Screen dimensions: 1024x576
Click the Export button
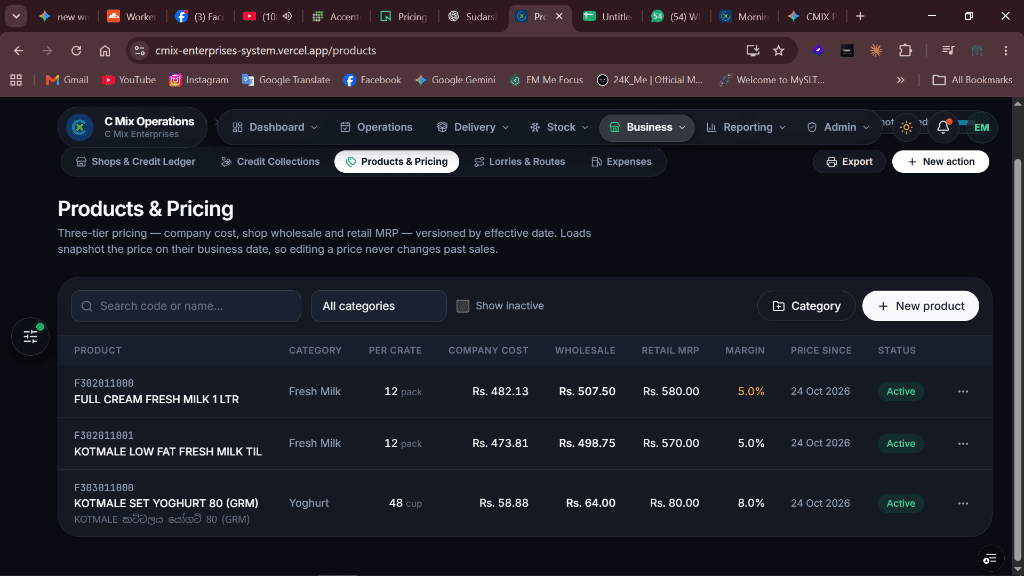pos(849,162)
